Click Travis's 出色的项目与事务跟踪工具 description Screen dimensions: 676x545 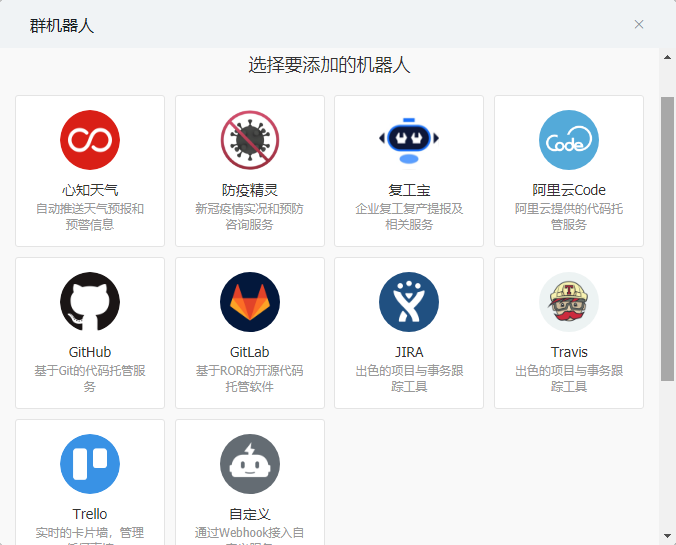(x=569, y=379)
